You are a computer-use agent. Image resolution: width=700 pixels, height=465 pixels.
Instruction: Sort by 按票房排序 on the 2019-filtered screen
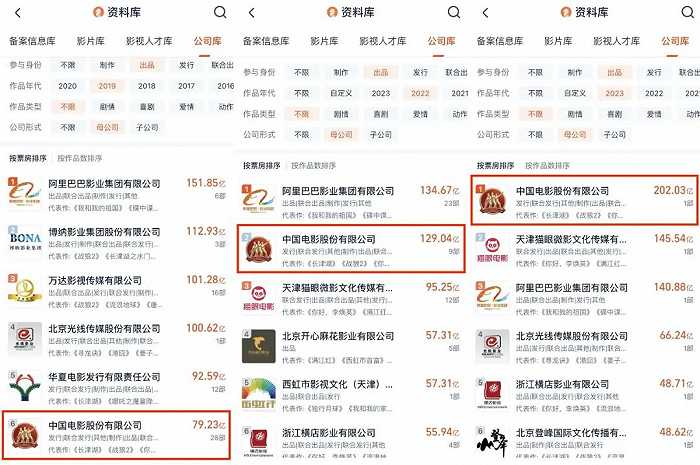28,158
